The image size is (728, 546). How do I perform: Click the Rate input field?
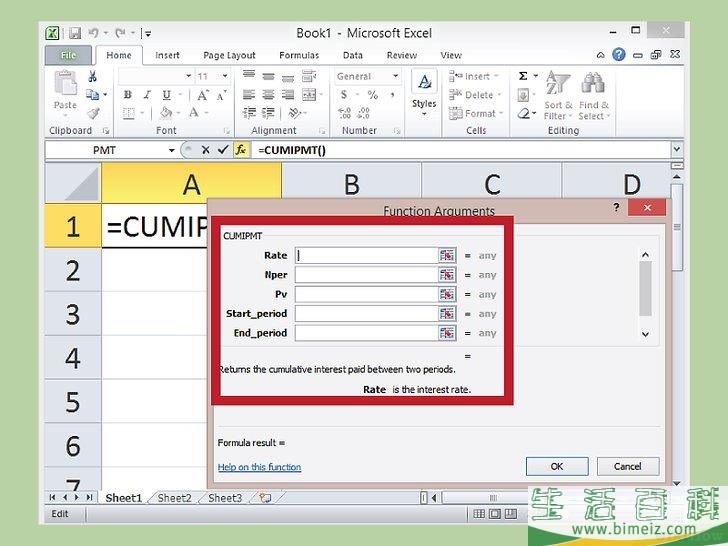click(366, 255)
